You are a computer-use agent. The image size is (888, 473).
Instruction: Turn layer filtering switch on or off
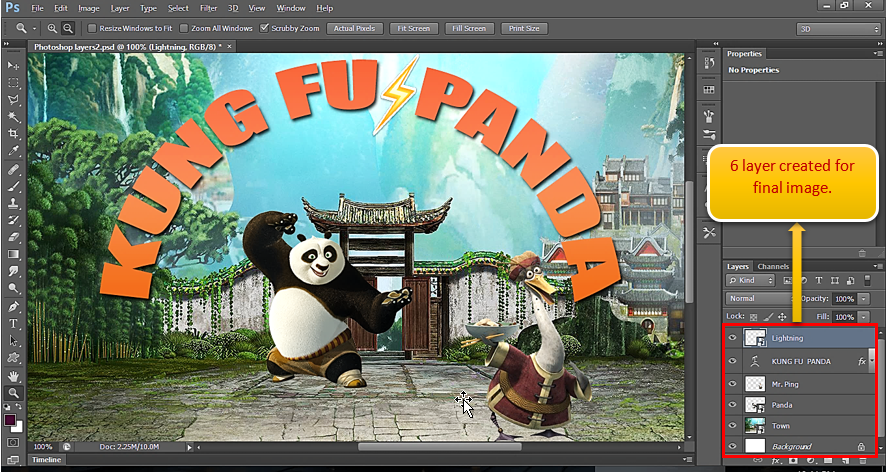tap(867, 280)
